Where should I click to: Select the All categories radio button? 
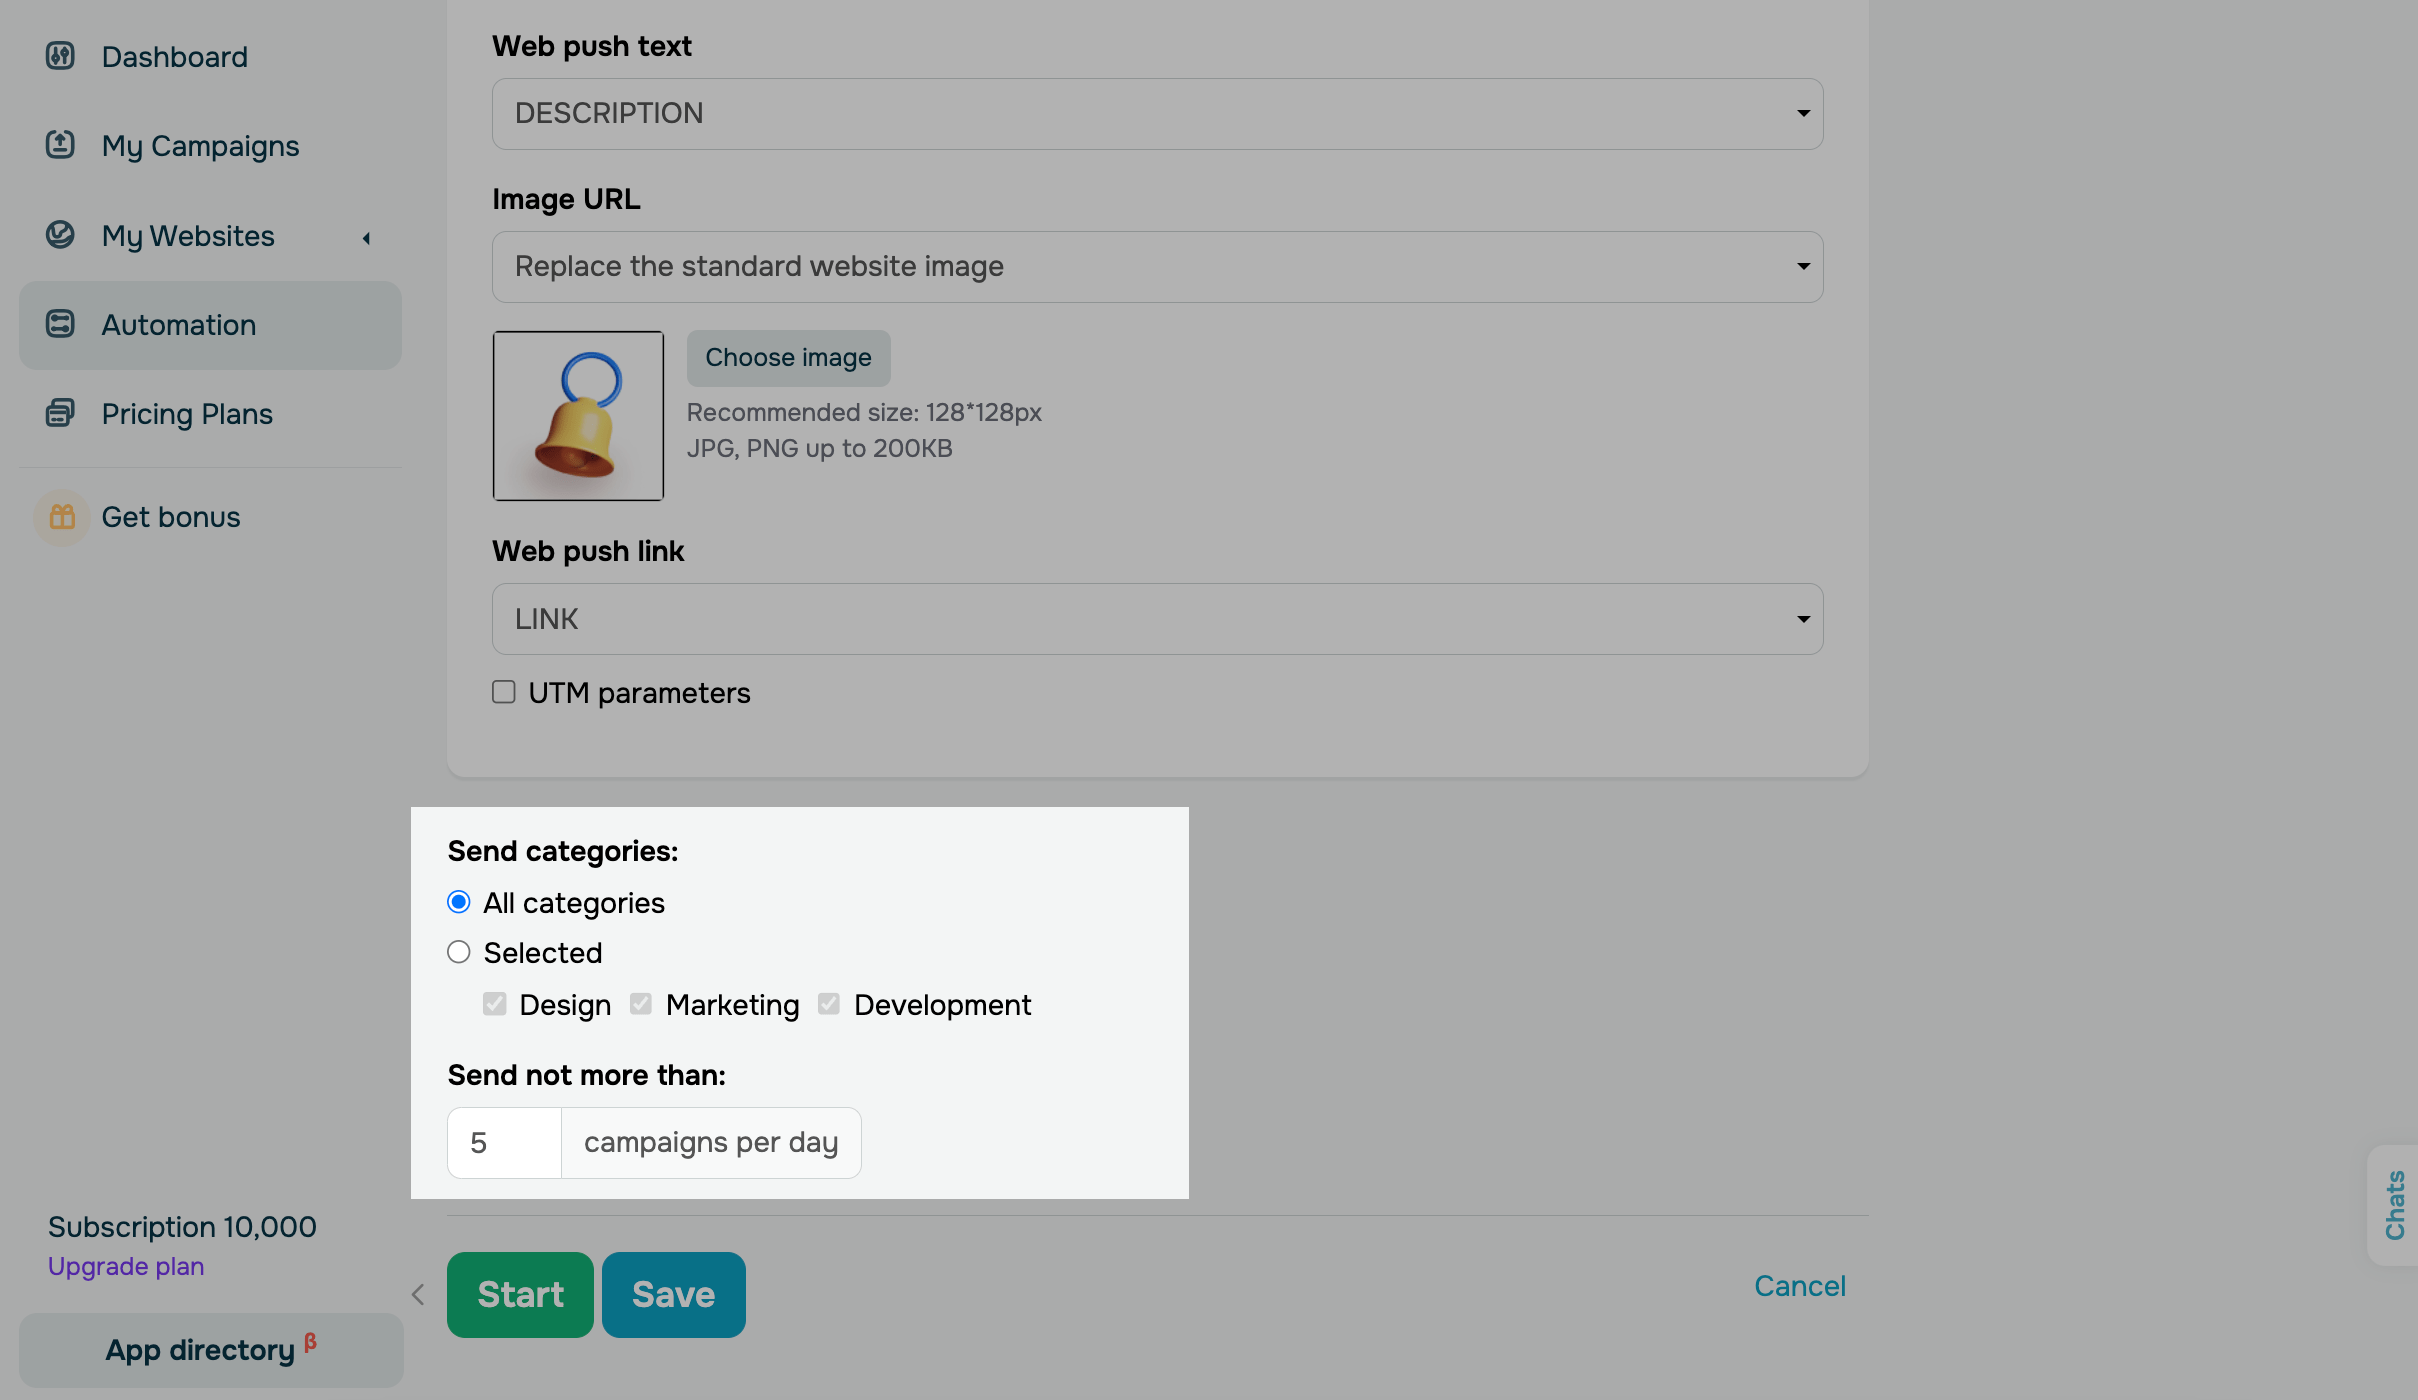tap(459, 902)
